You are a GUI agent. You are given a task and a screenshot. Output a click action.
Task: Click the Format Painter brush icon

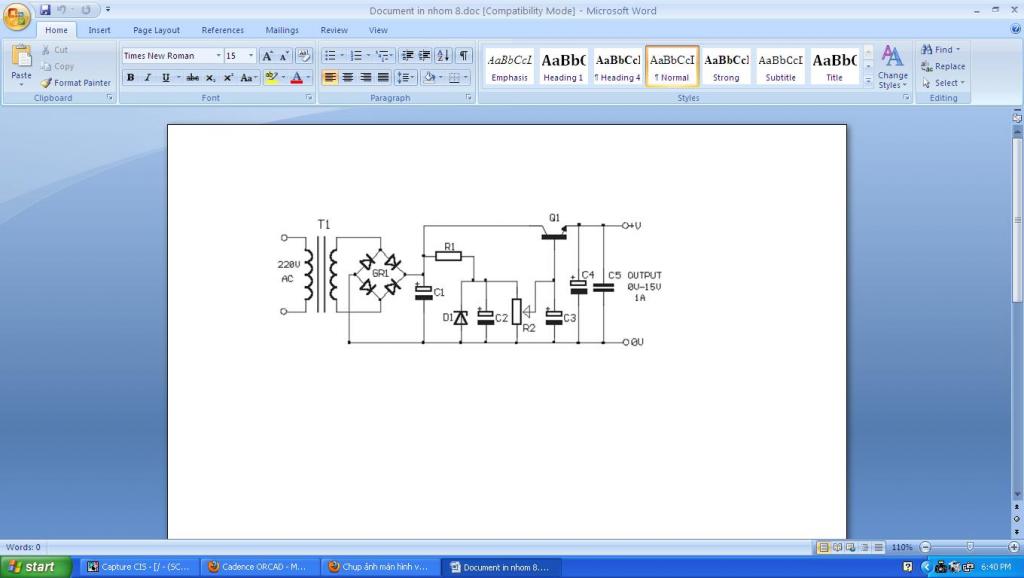click(x=46, y=83)
